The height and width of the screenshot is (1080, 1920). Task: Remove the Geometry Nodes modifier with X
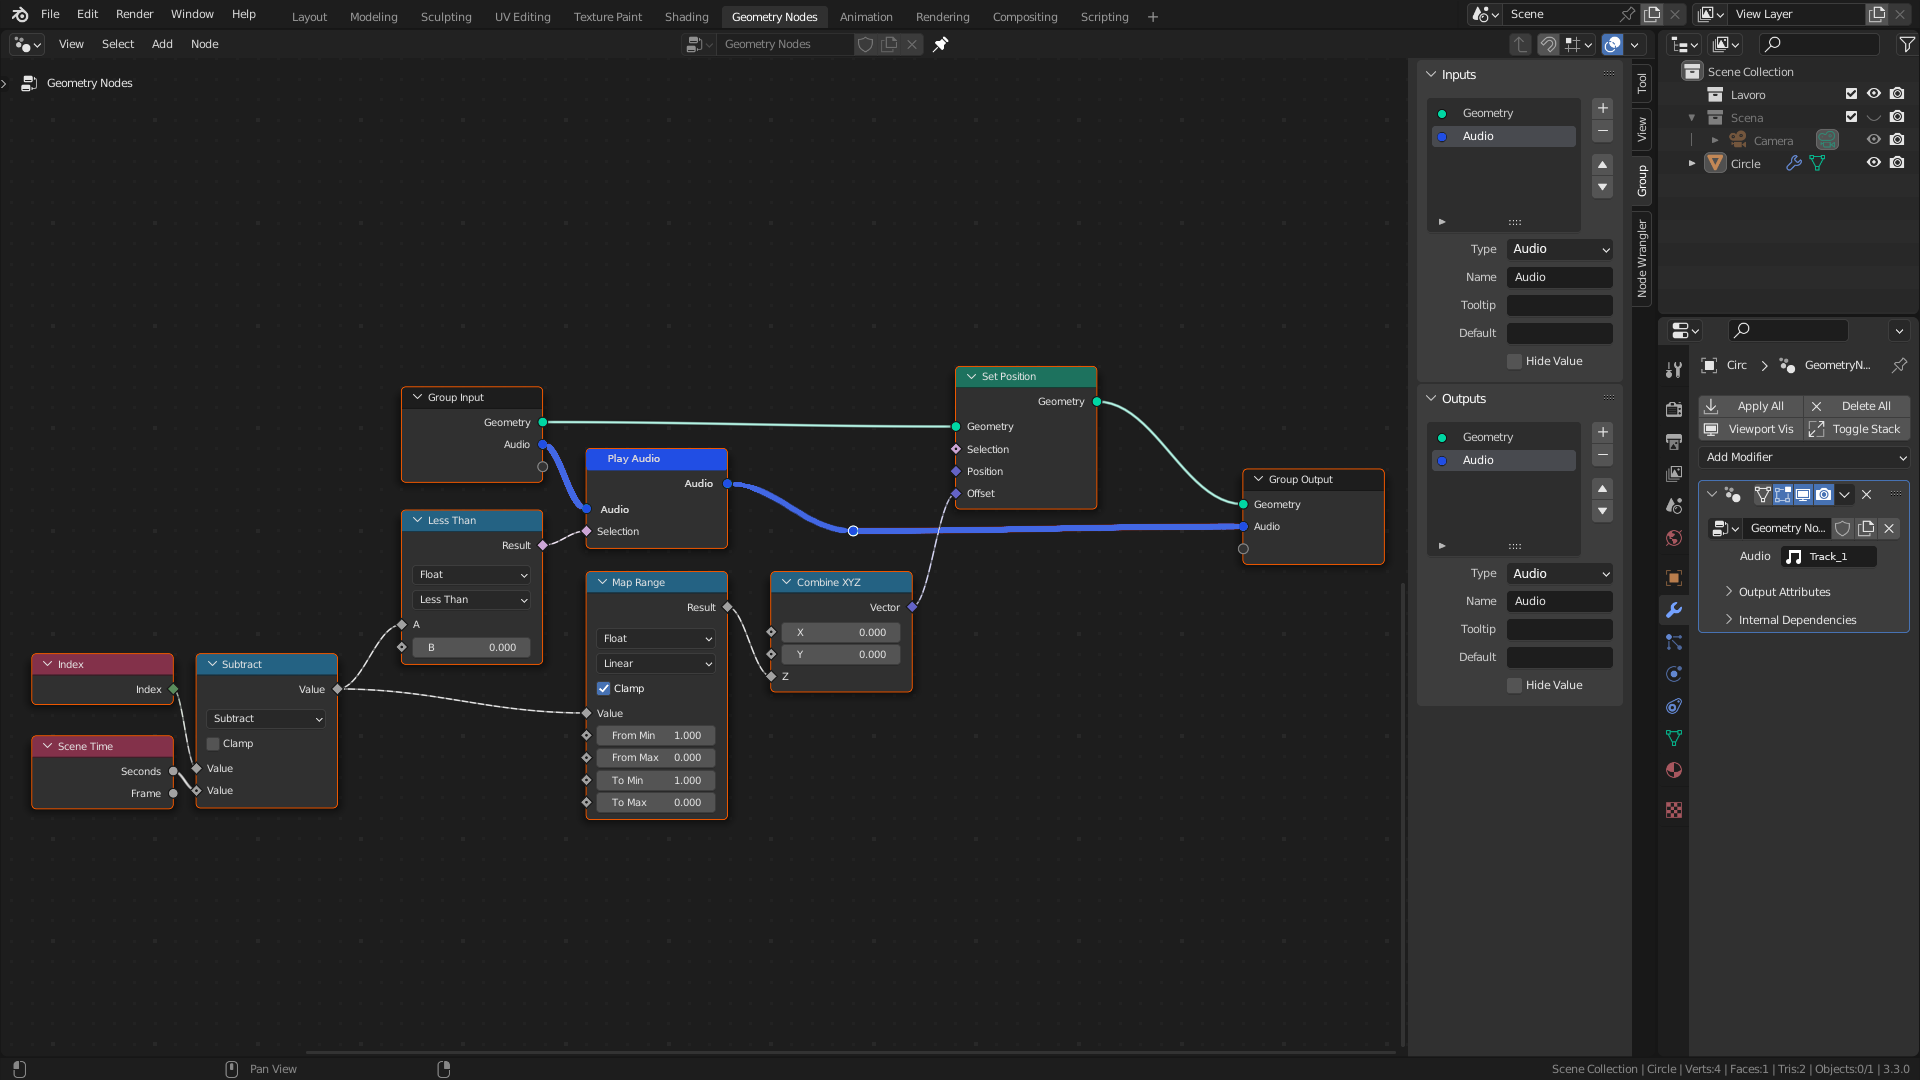coord(1866,494)
